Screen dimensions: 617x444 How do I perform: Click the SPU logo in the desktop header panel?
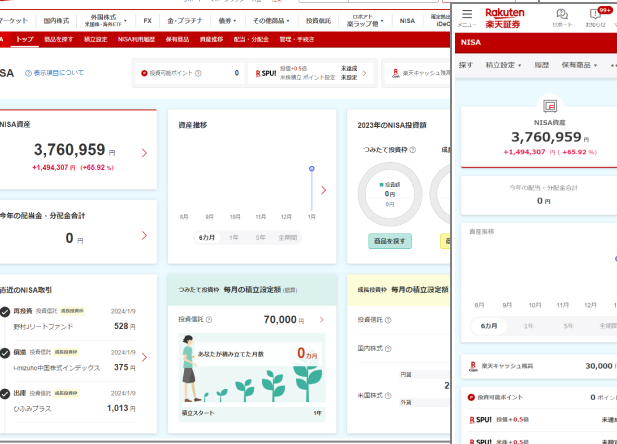coord(266,73)
